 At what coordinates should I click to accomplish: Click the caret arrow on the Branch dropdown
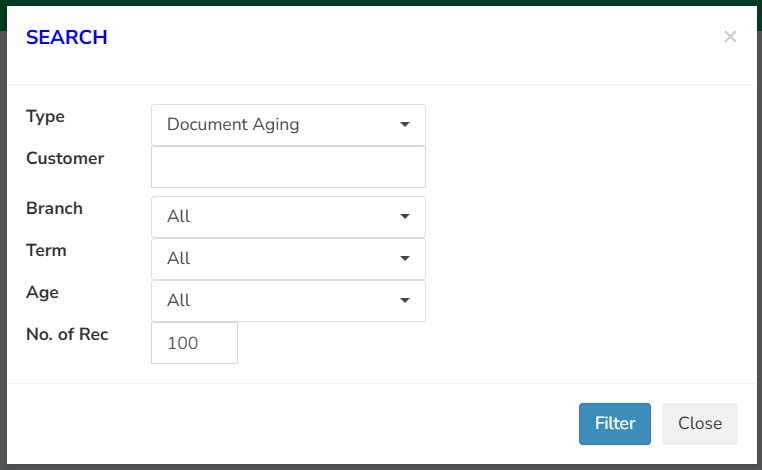(x=405, y=216)
